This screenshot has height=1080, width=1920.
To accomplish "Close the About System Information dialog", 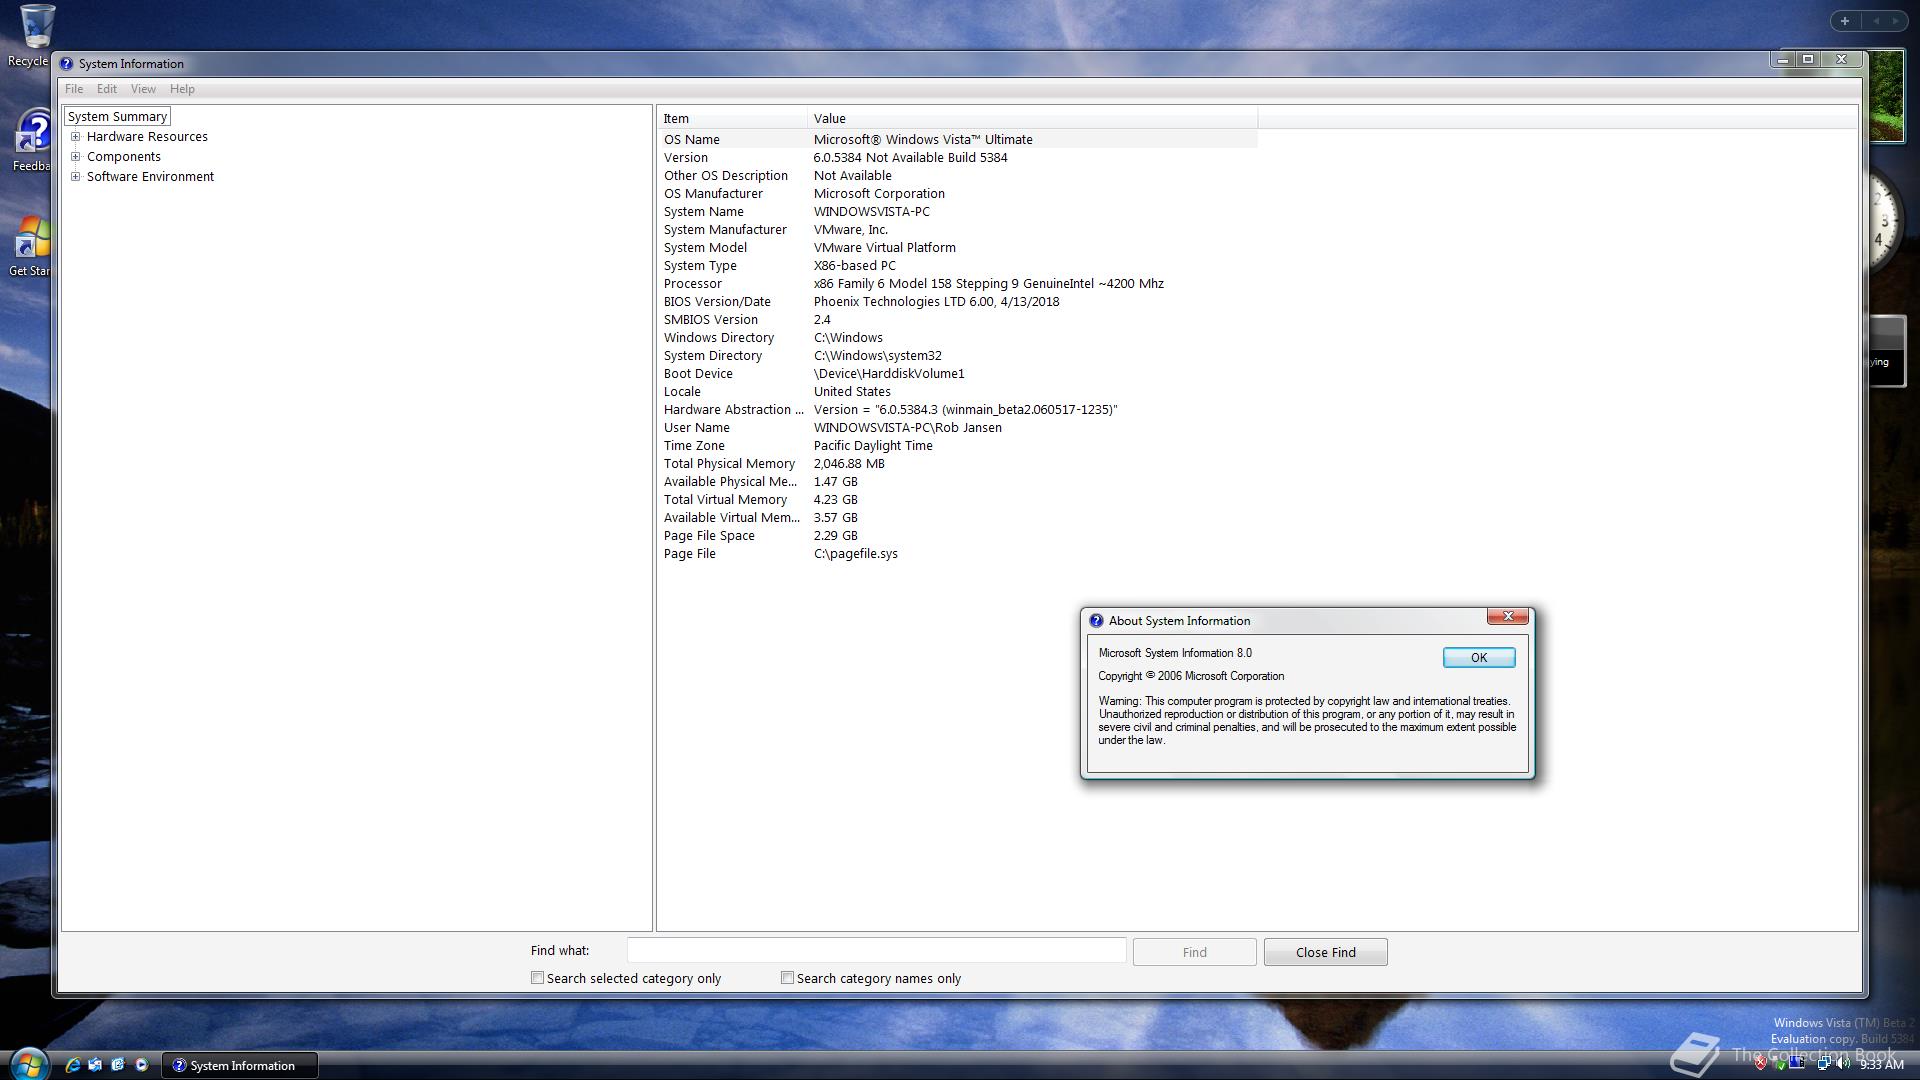I will [x=1507, y=616].
